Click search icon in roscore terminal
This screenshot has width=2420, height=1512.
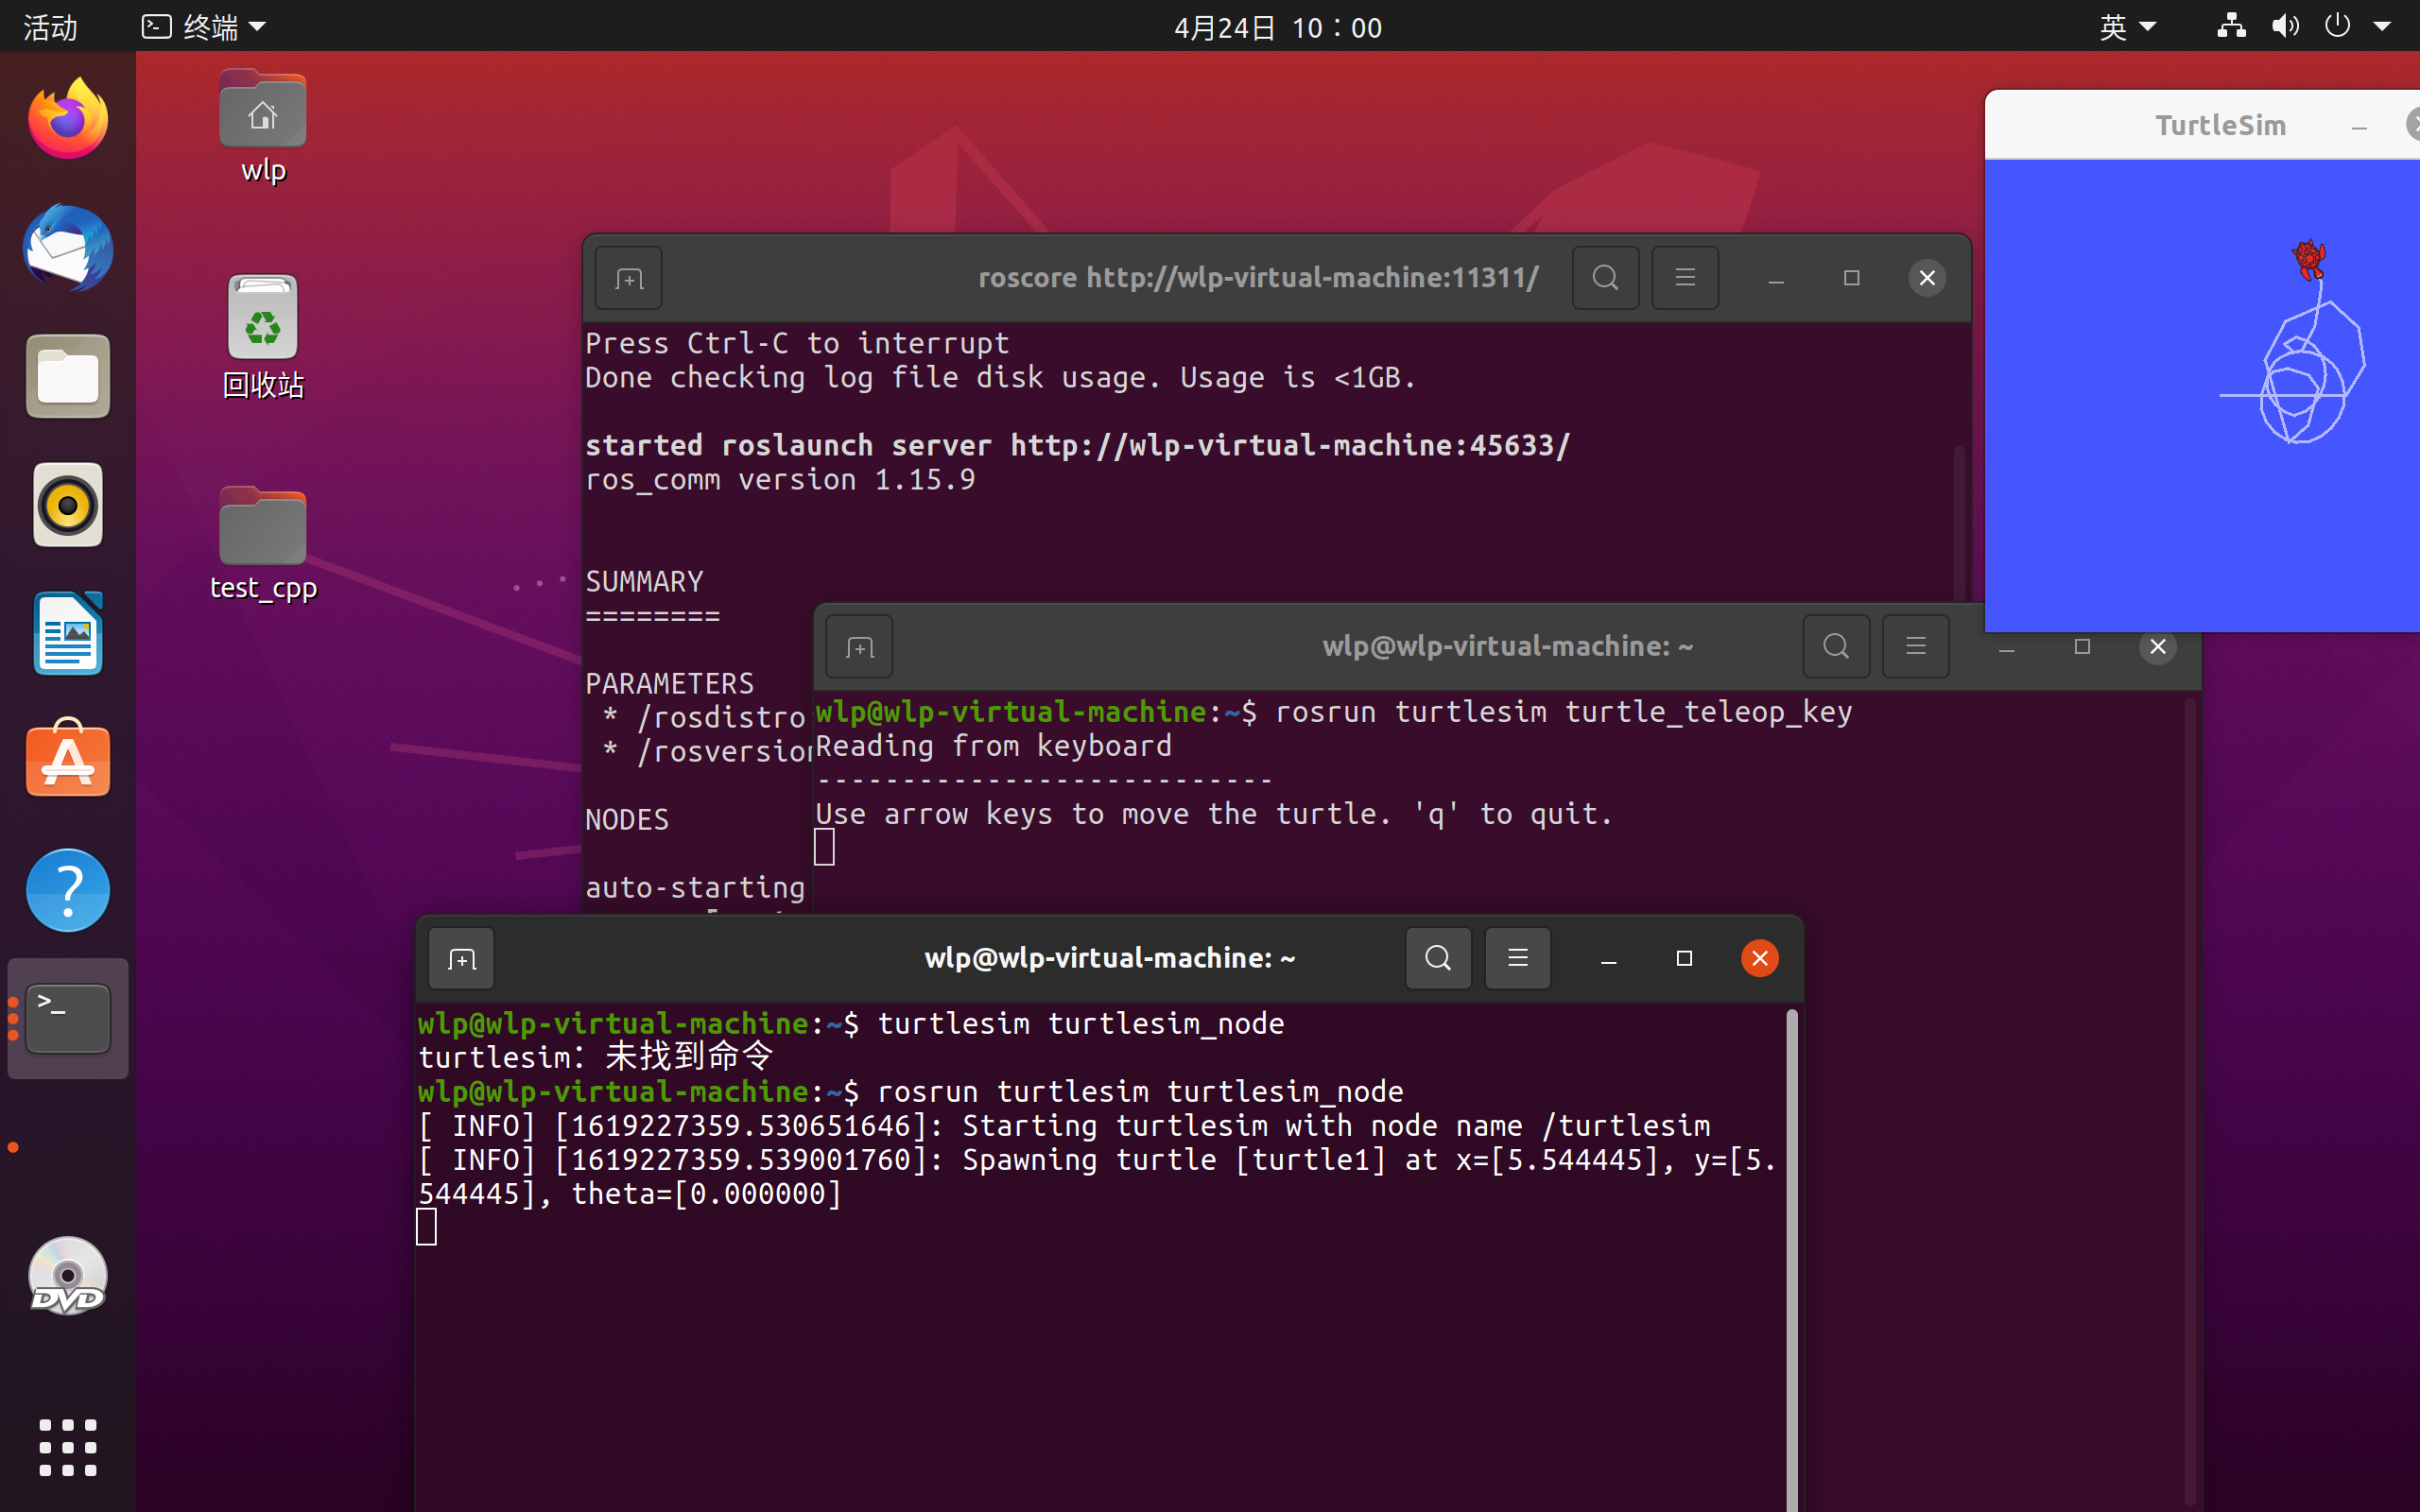pos(1605,278)
